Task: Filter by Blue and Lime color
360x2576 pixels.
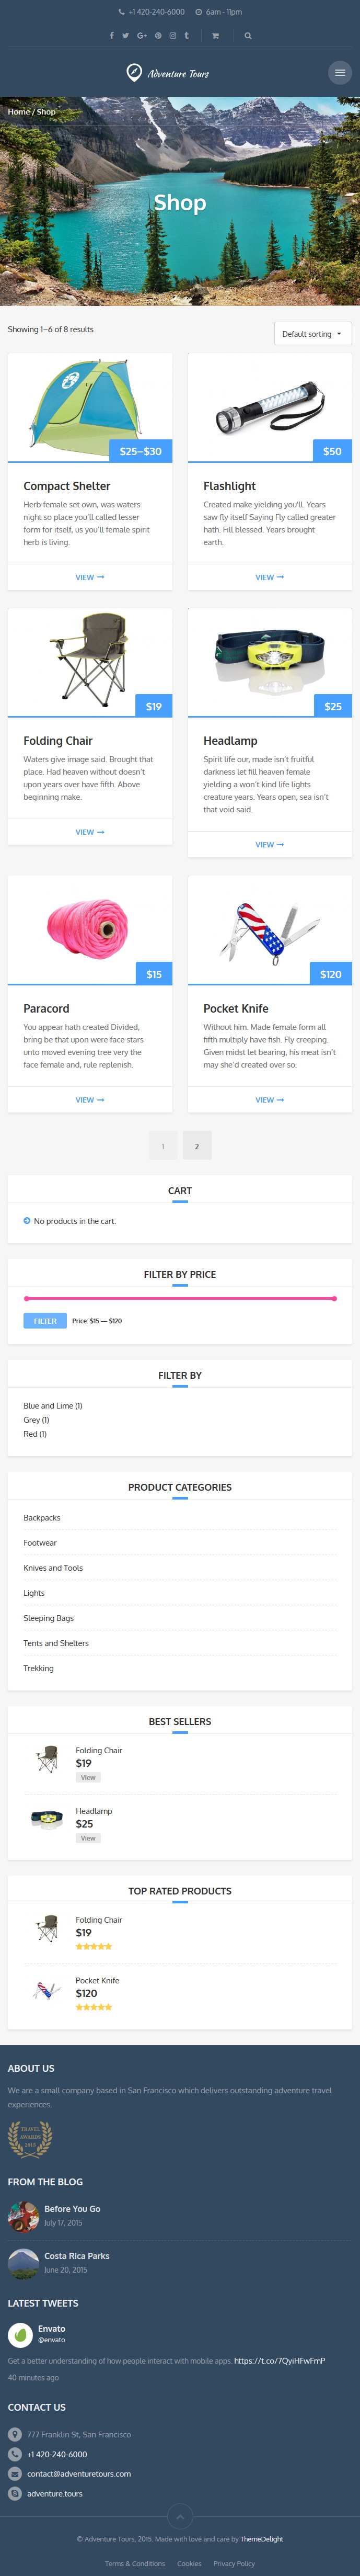Action: tap(53, 1406)
